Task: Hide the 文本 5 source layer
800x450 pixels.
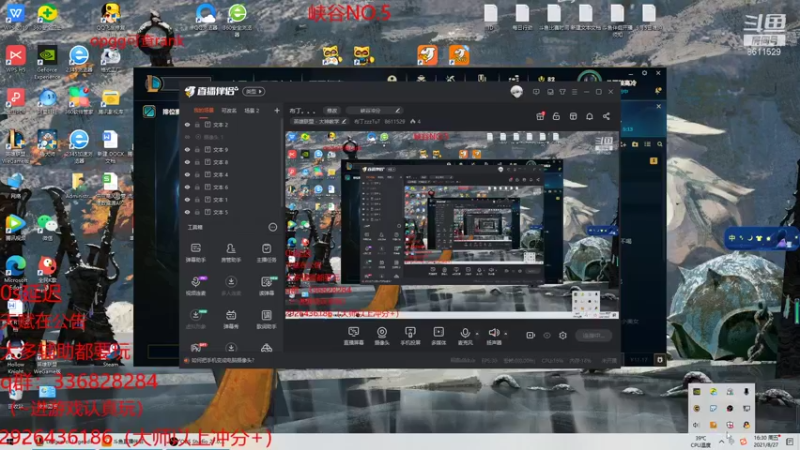Action: [x=187, y=212]
